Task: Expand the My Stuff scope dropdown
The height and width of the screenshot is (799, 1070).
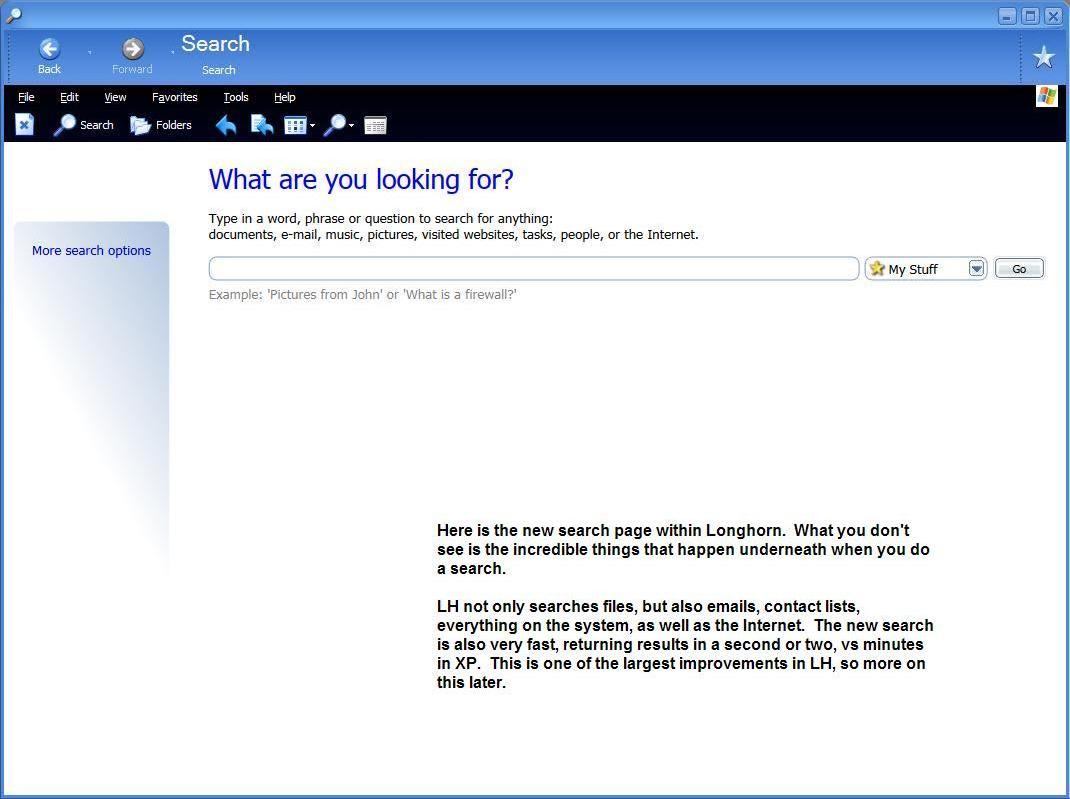Action: click(977, 268)
